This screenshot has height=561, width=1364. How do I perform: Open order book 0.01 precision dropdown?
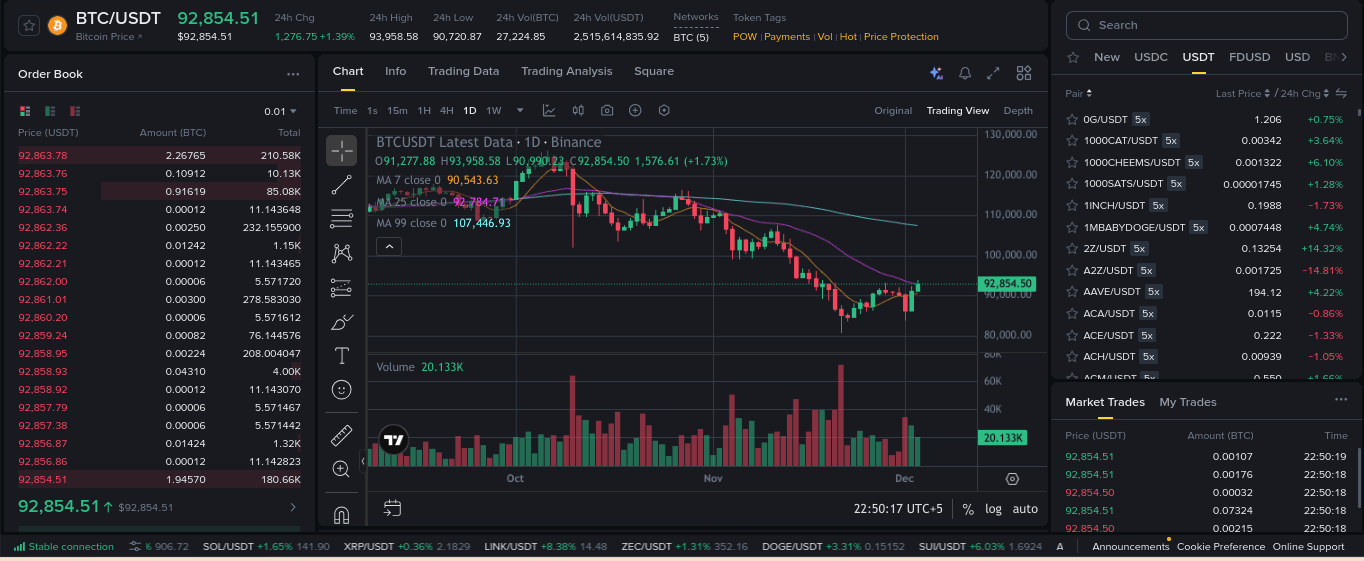280,111
